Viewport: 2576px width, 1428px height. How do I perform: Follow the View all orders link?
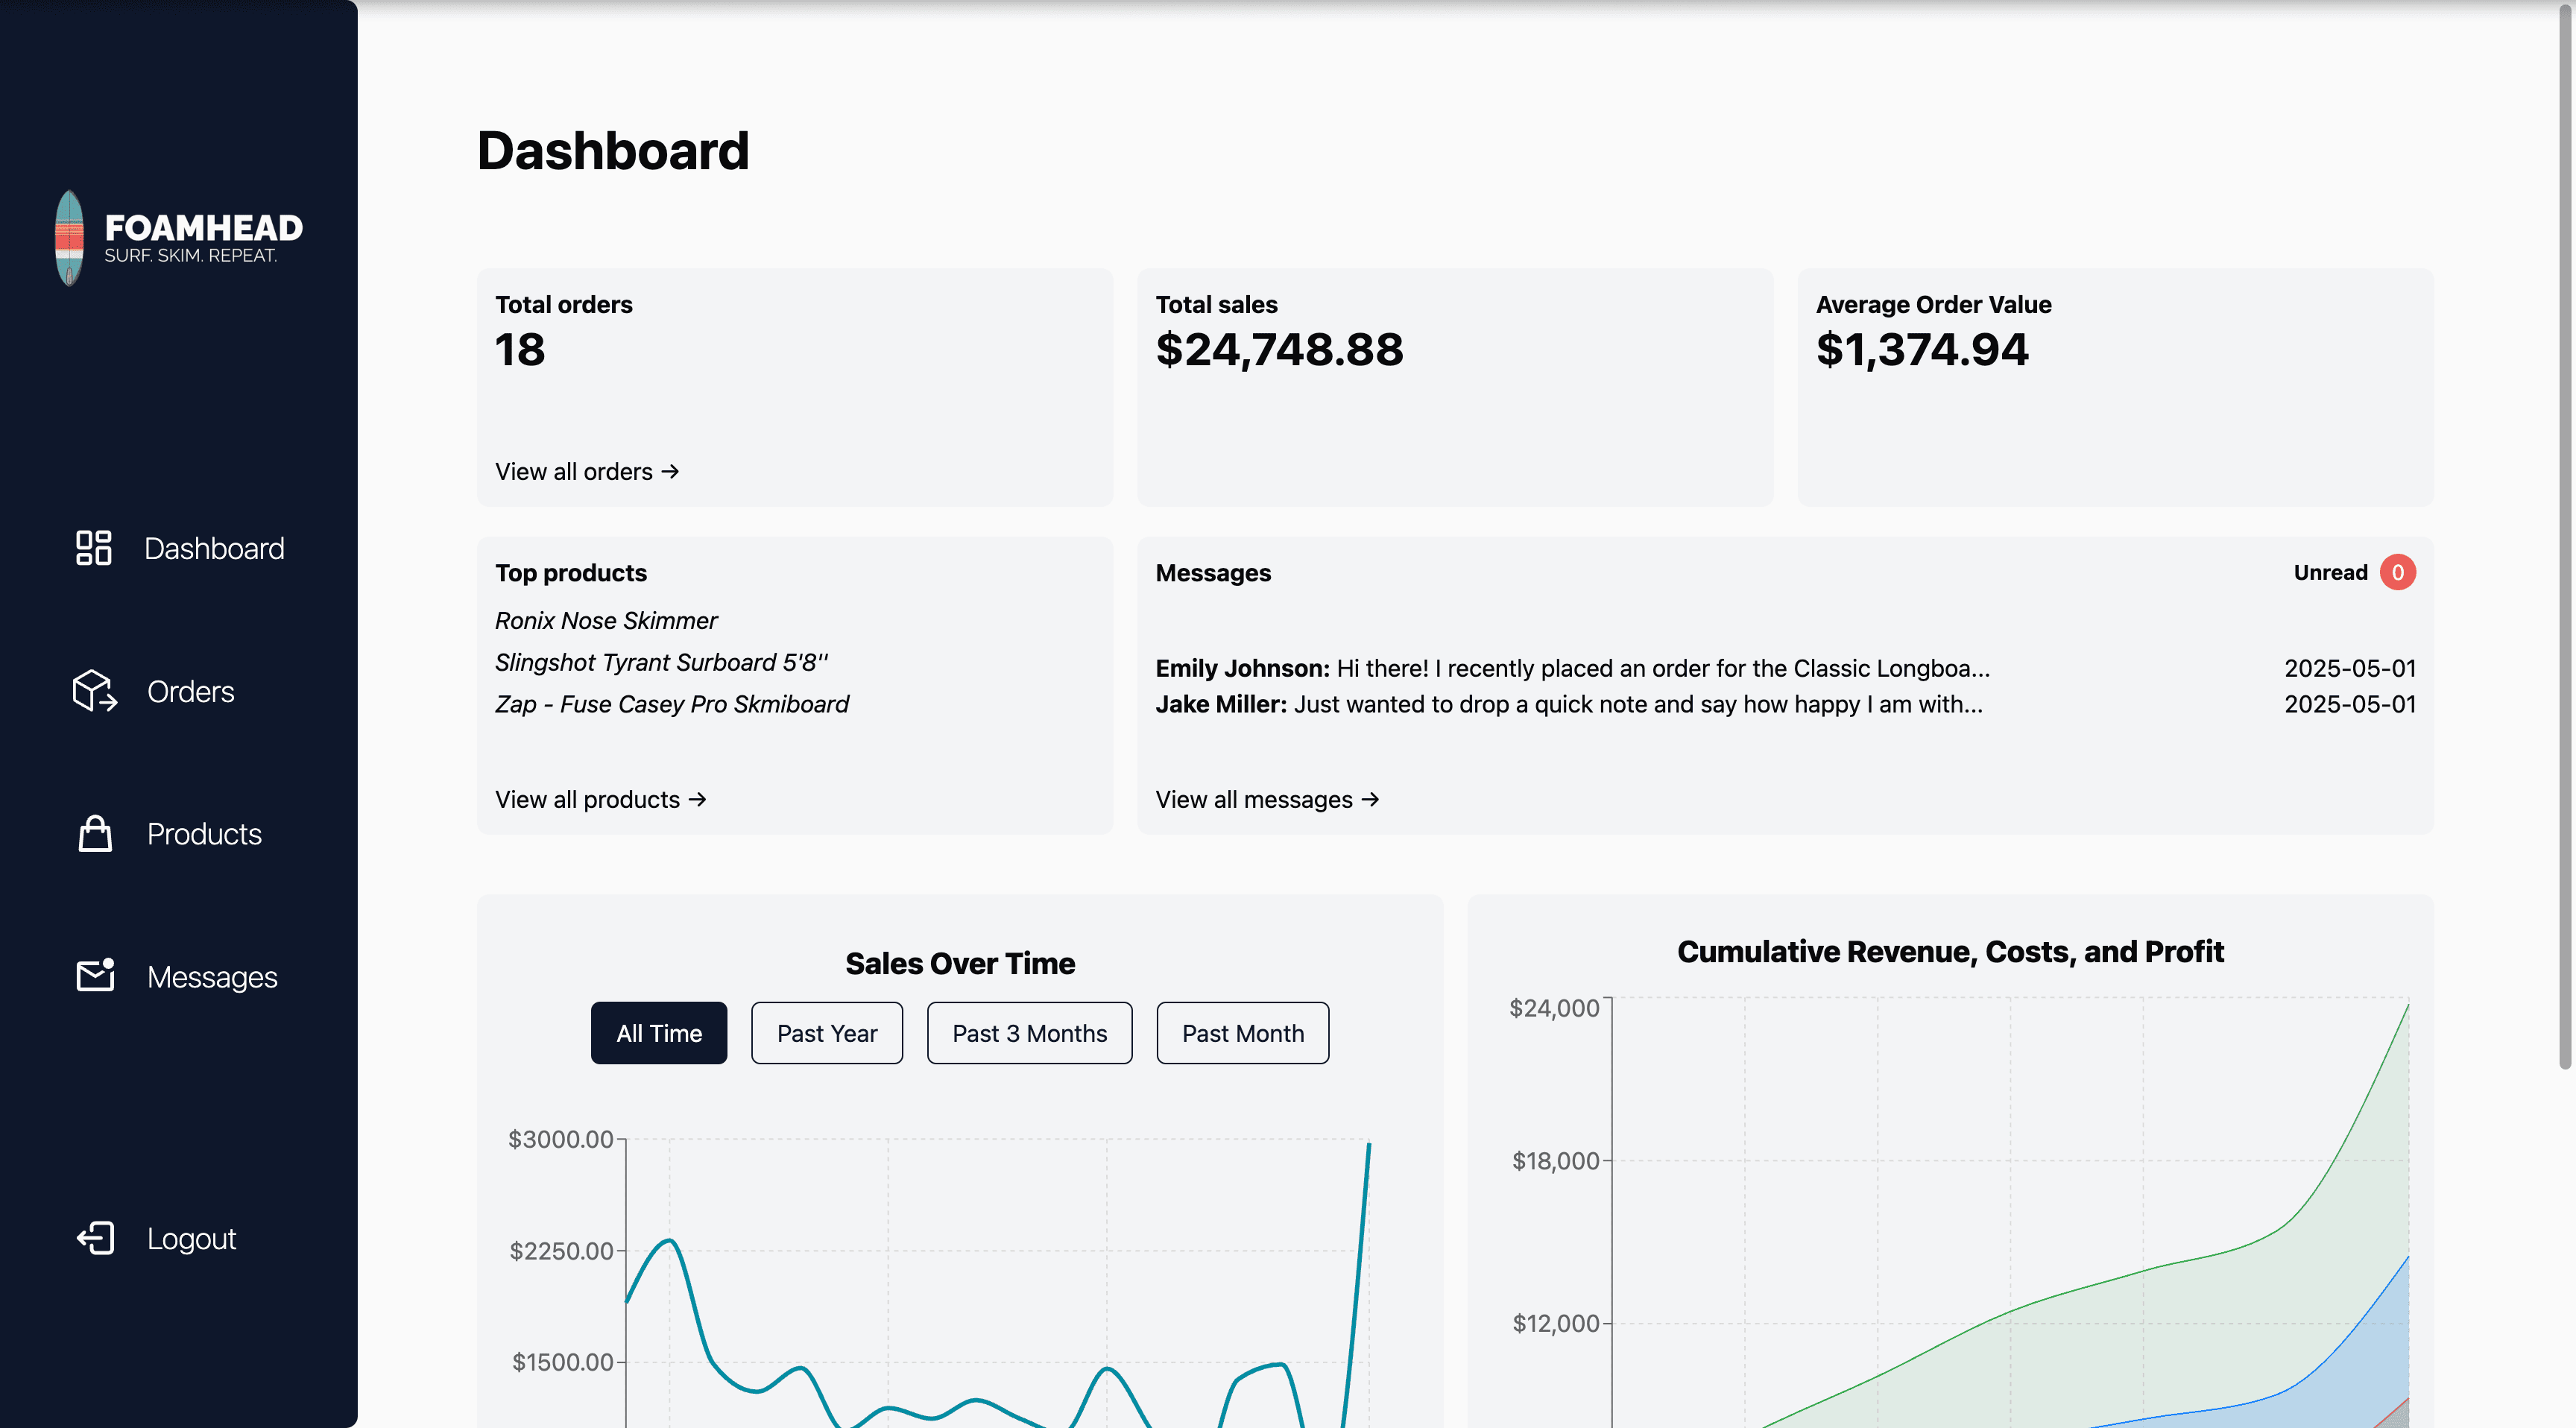coord(588,471)
